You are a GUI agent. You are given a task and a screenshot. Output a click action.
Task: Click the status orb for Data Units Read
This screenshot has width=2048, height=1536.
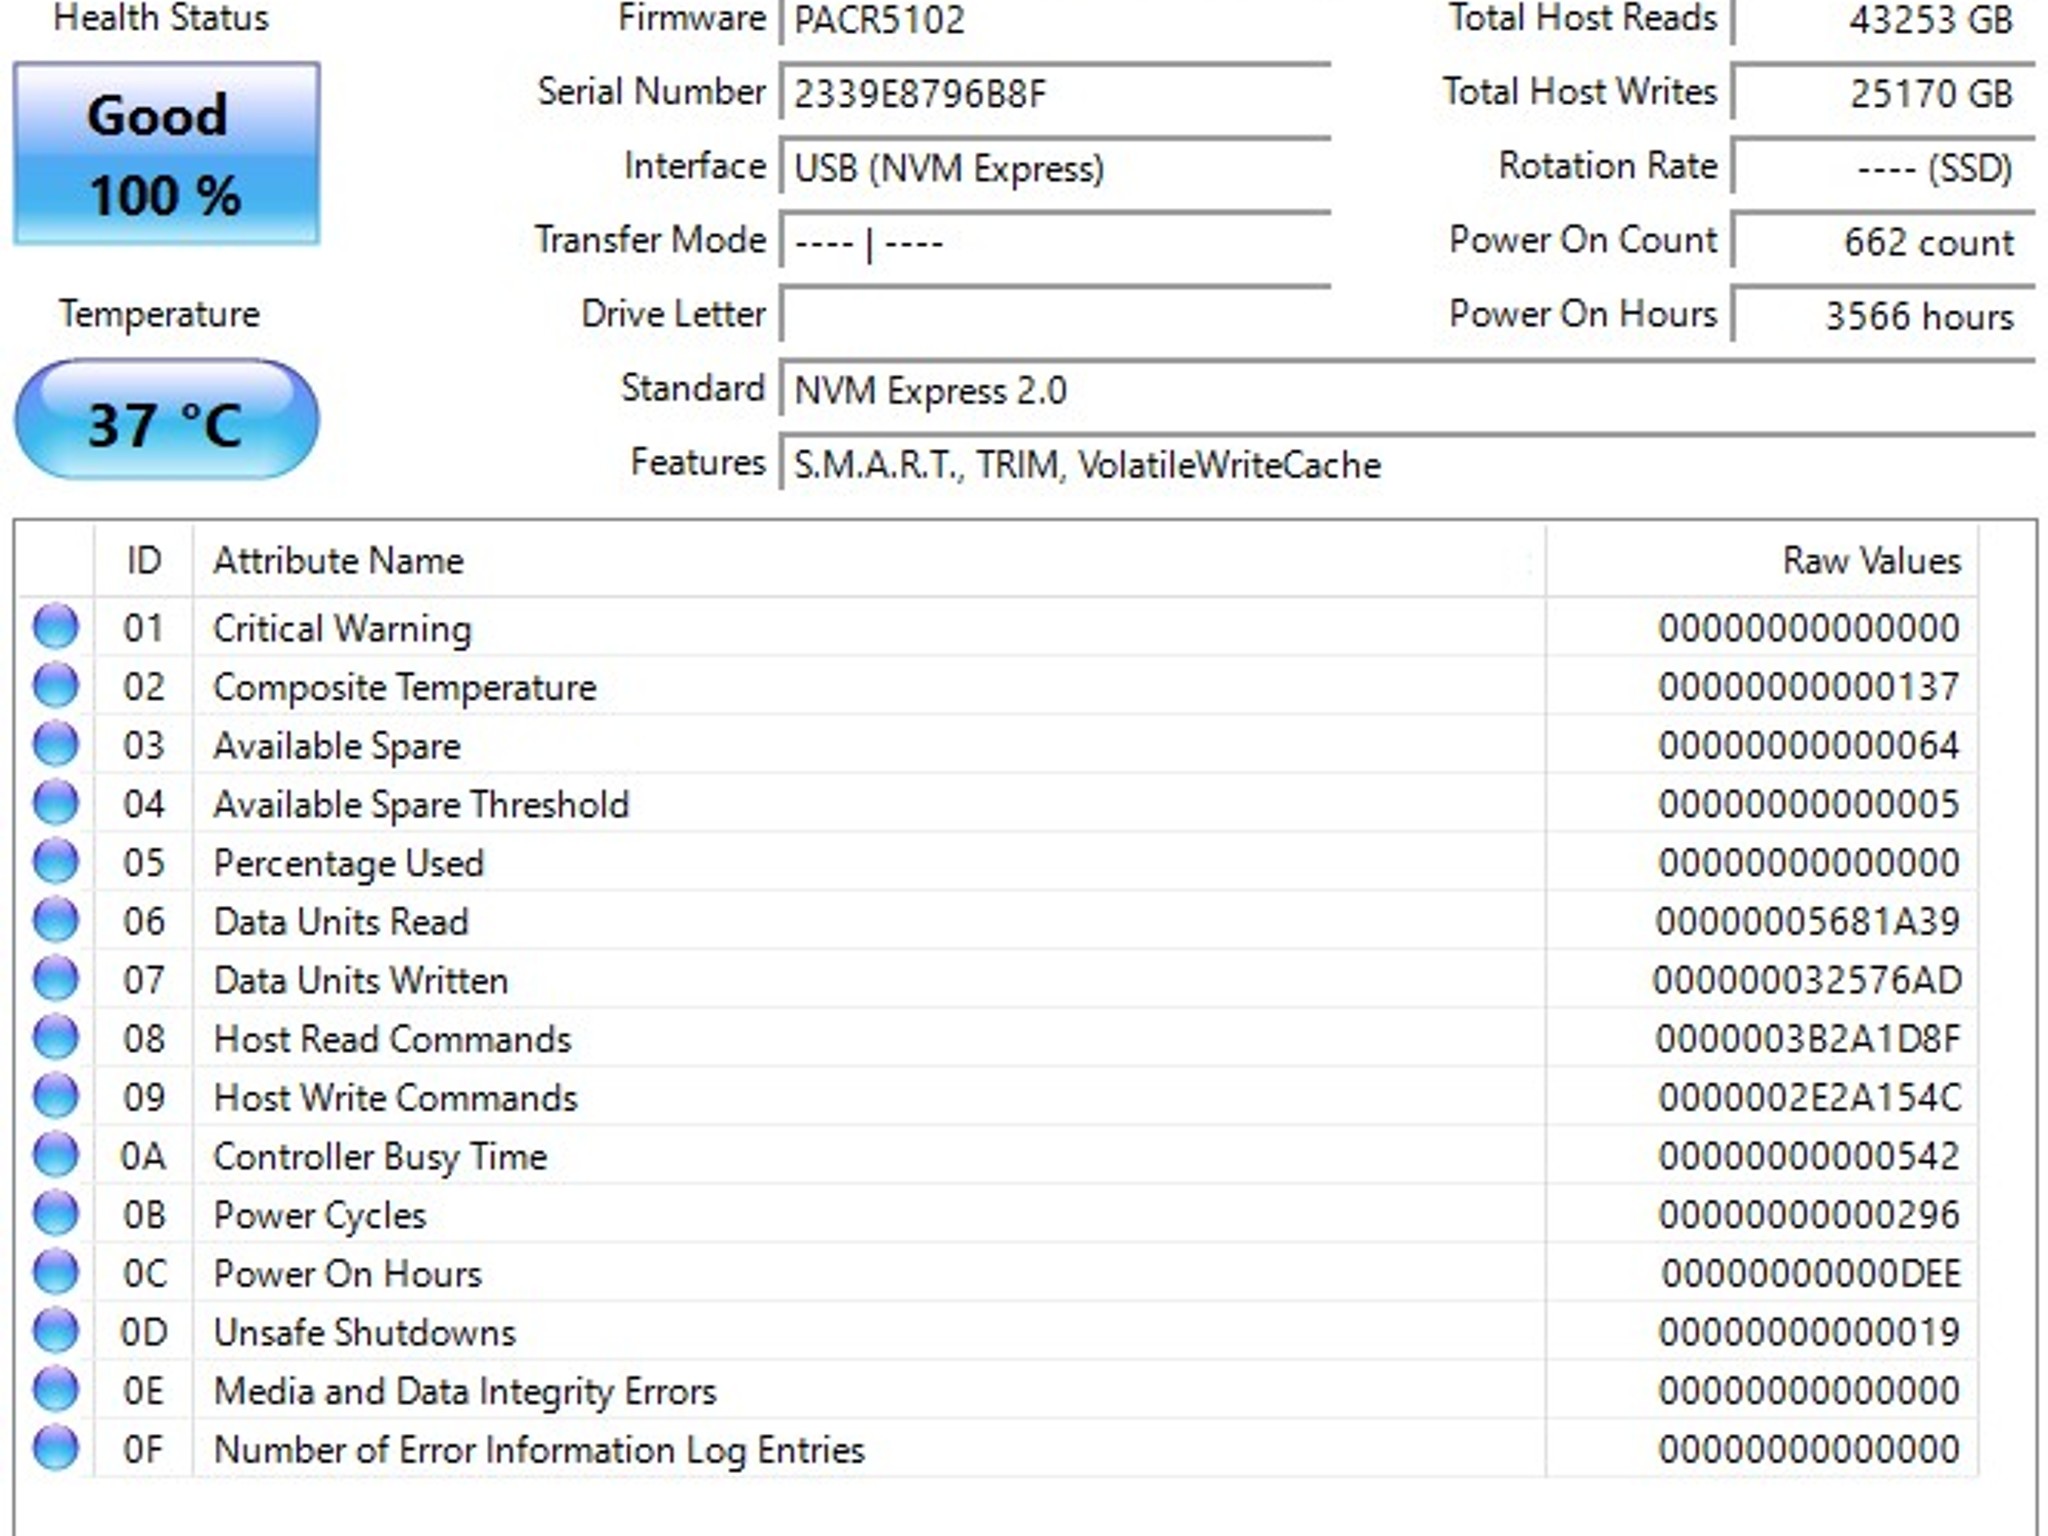pos(55,921)
